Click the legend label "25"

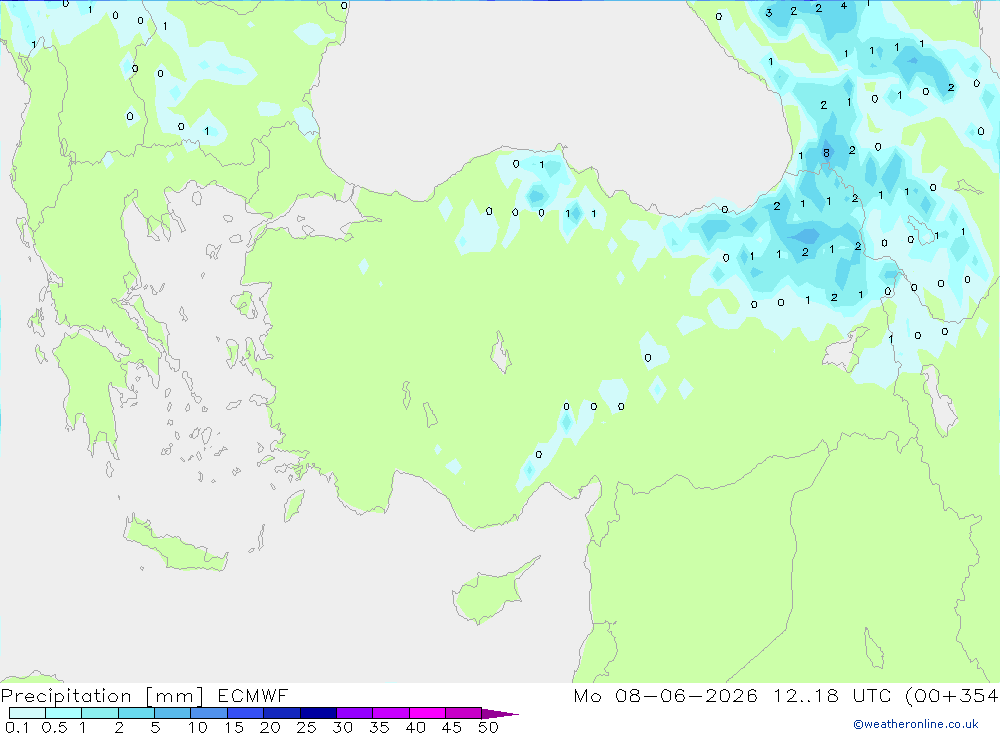(307, 727)
